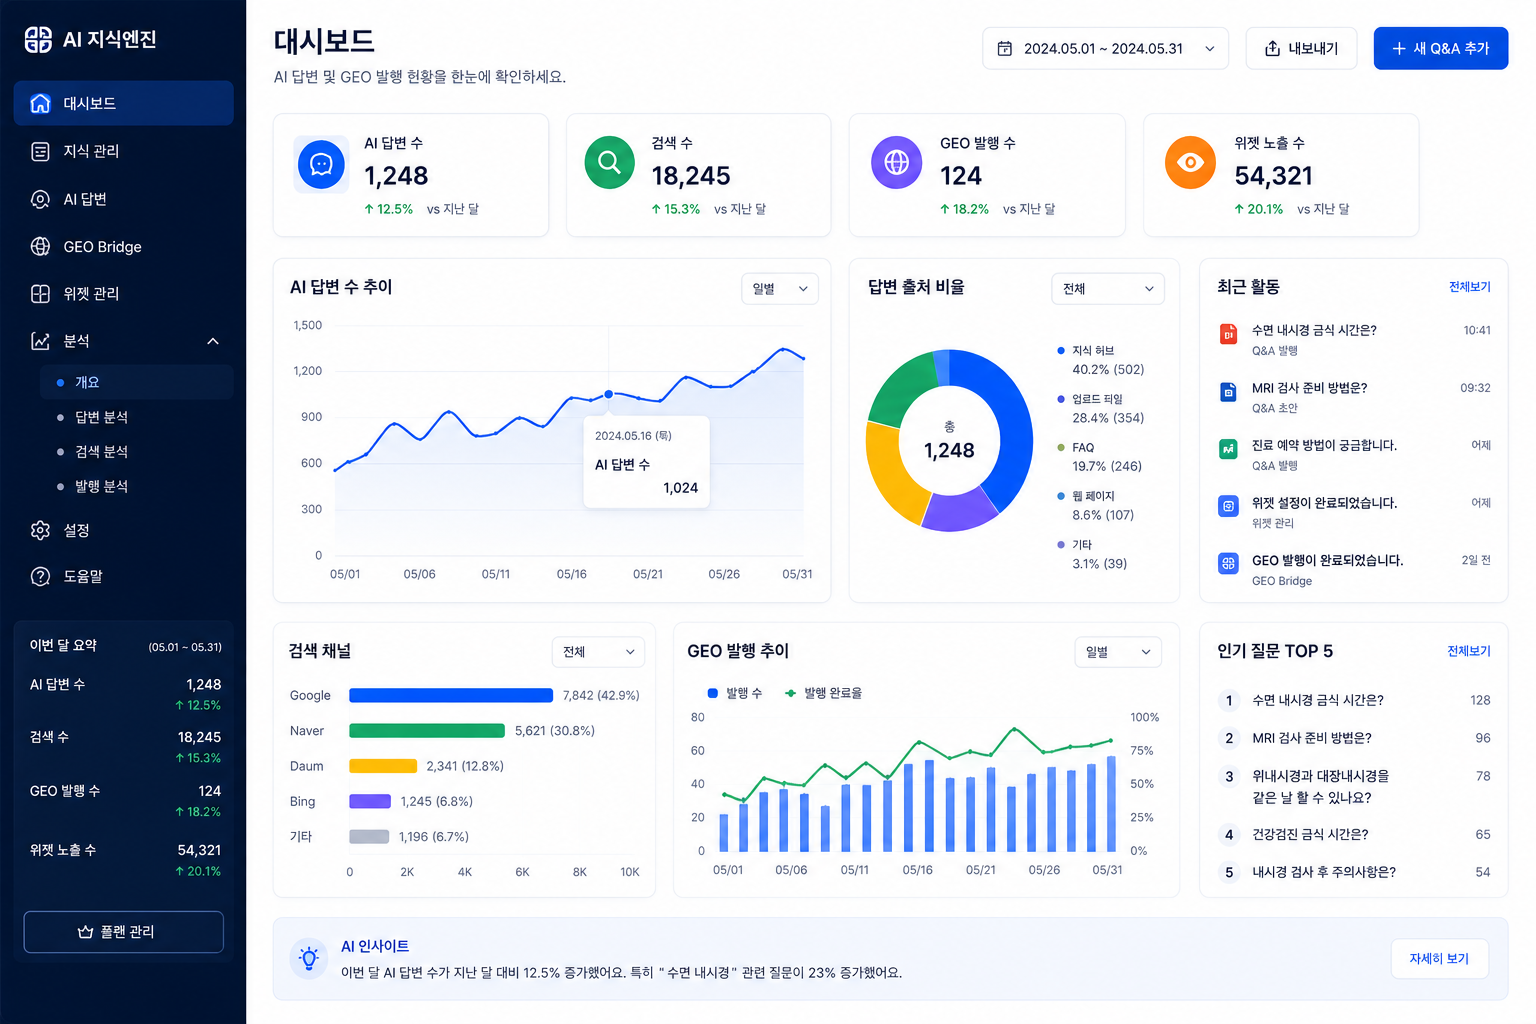The image size is (1536, 1024).
Task: Select 개요 under 분석
Action: coord(136,382)
